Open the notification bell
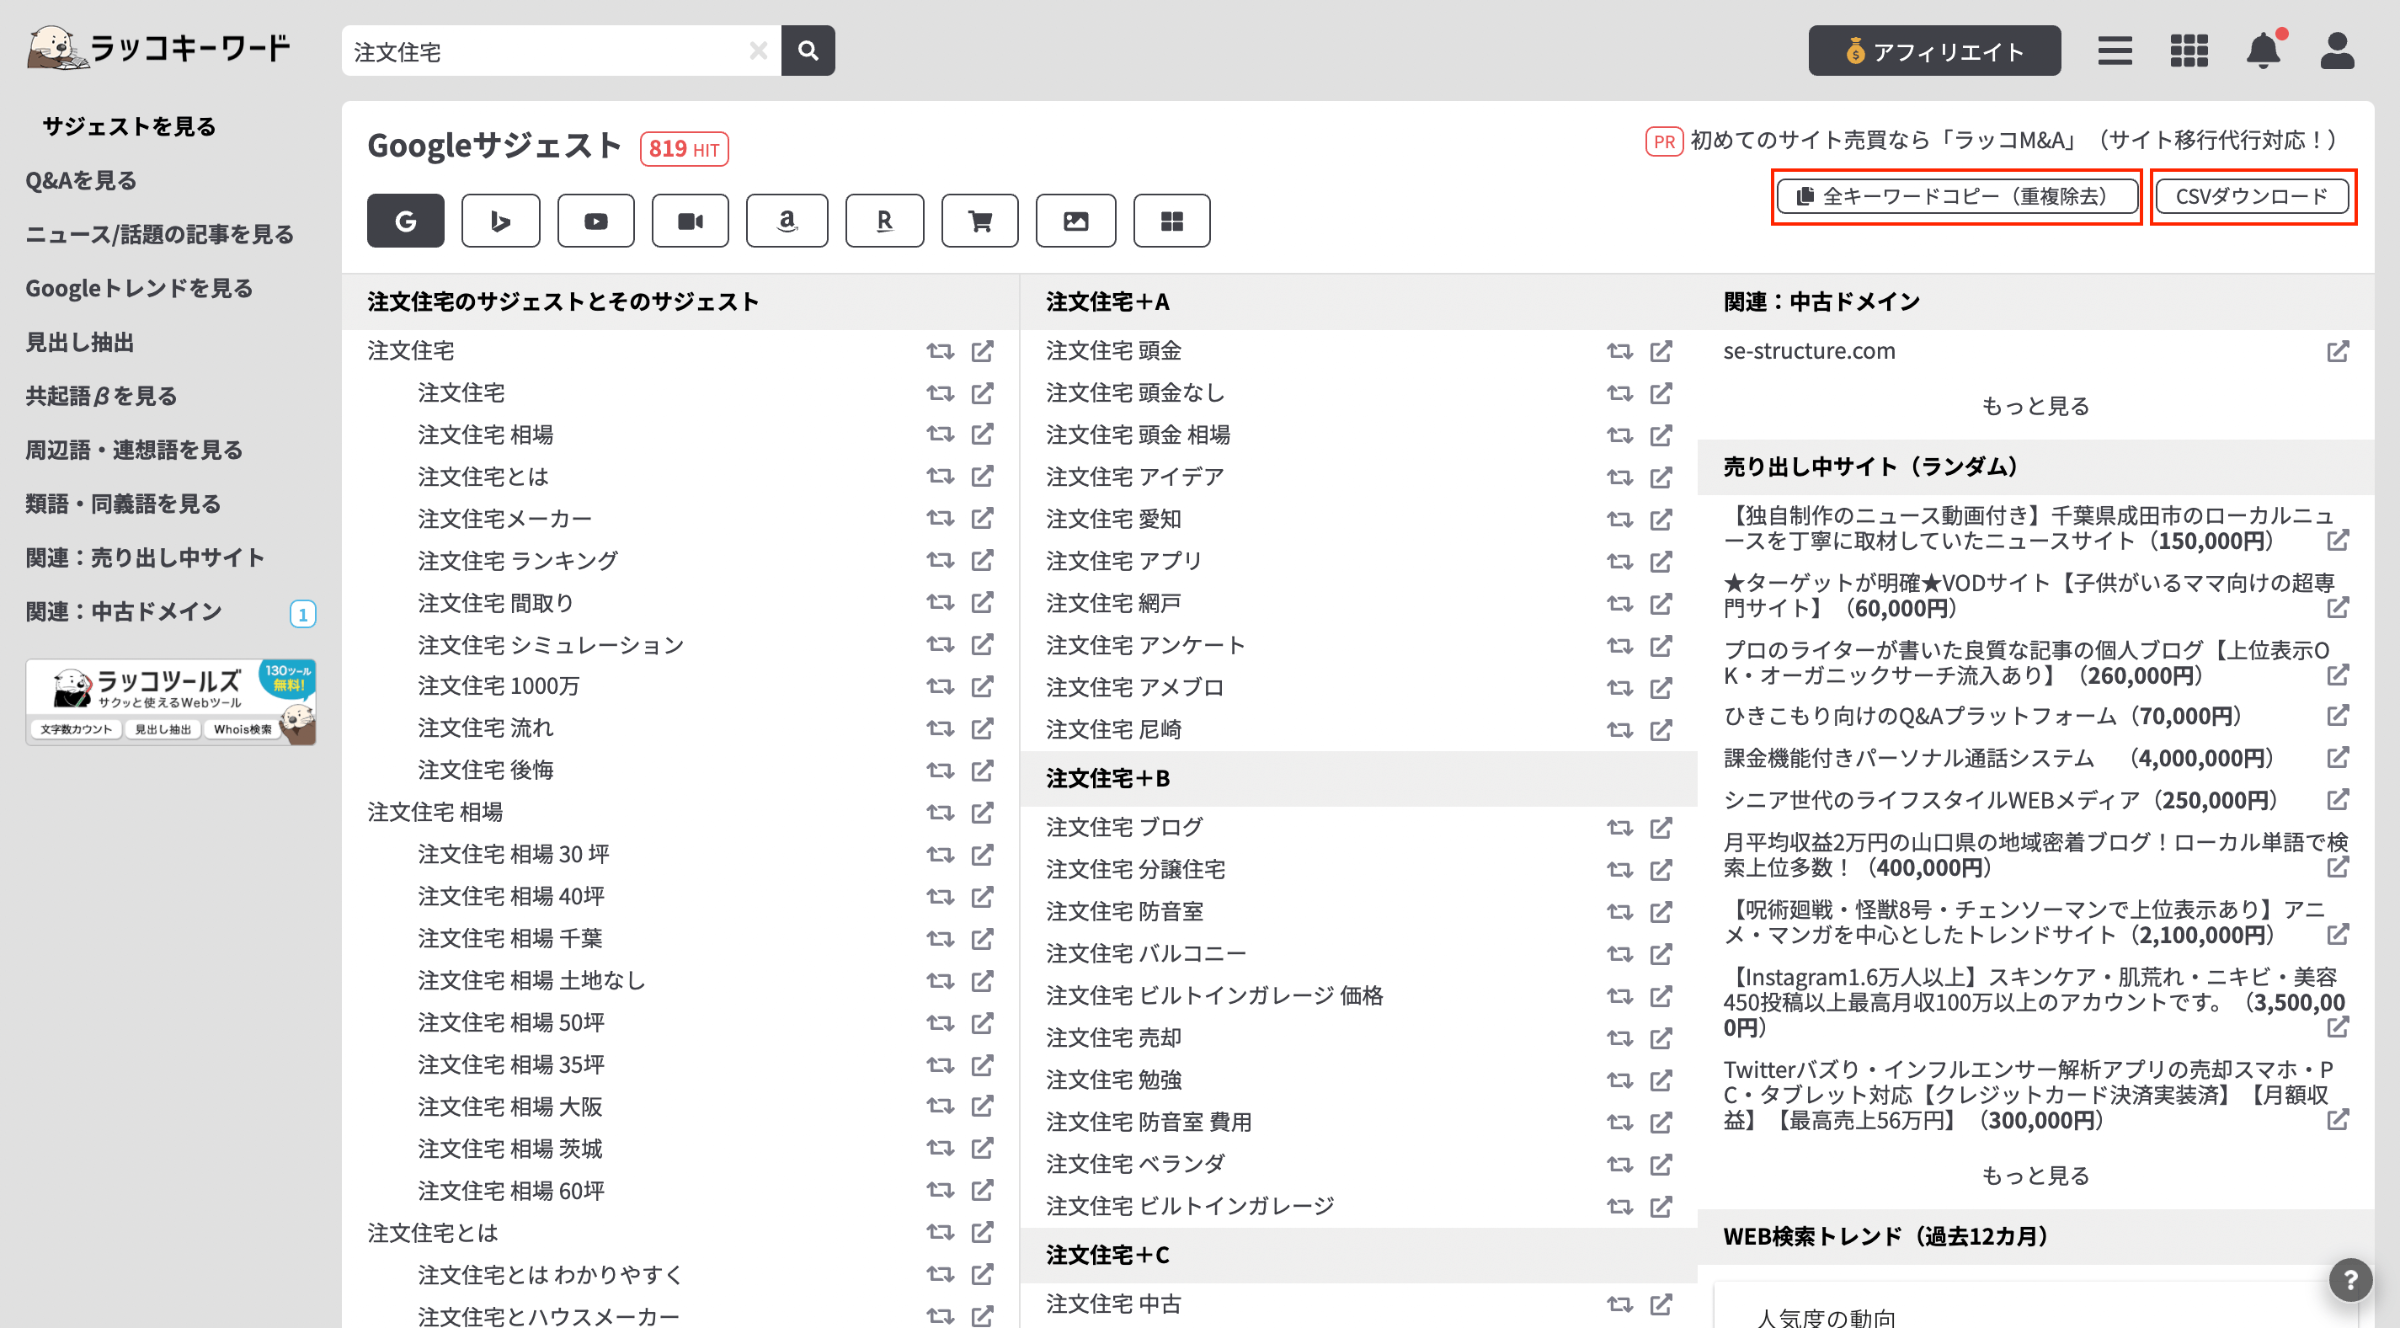 click(2264, 50)
